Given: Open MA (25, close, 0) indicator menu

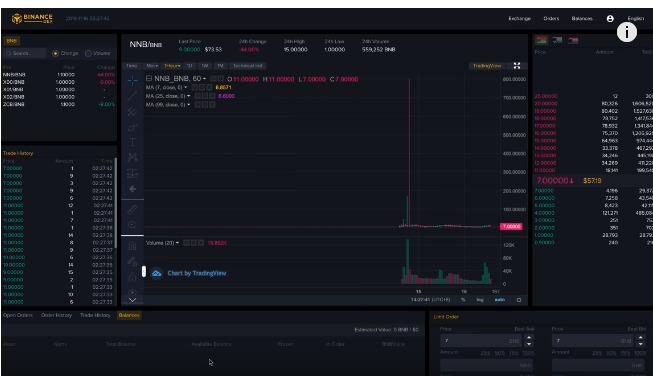Looking at the screenshot, I should pyautogui.click(x=189, y=96).
